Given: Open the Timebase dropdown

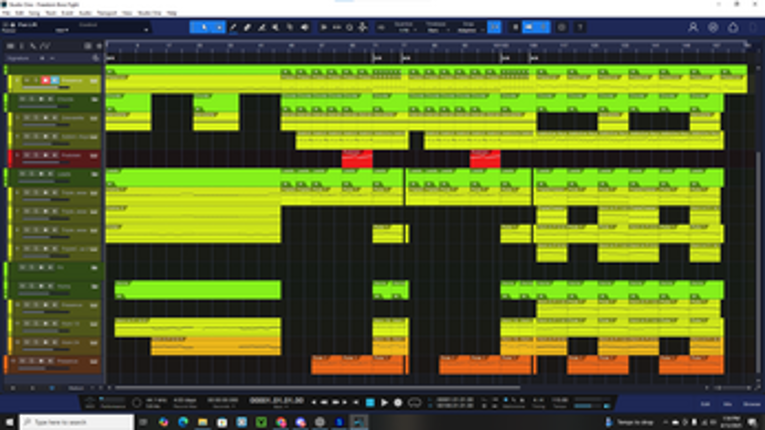Looking at the screenshot, I should point(436,28).
